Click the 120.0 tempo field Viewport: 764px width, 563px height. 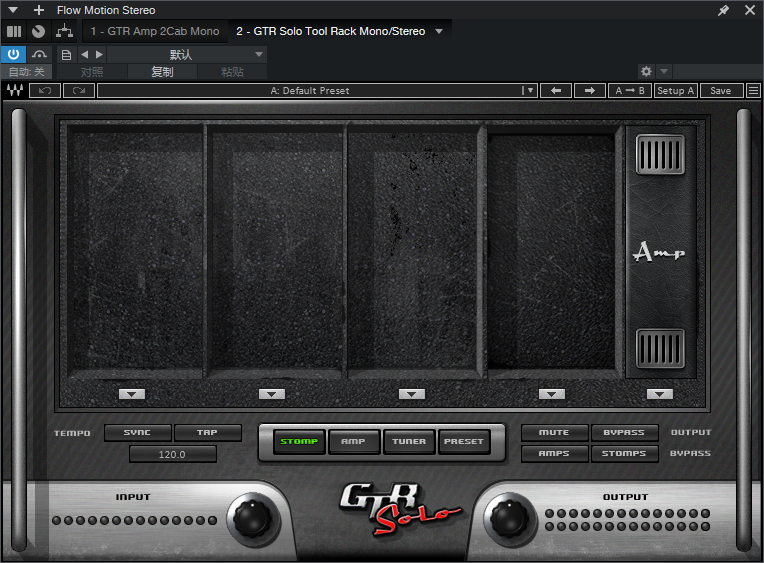point(172,454)
